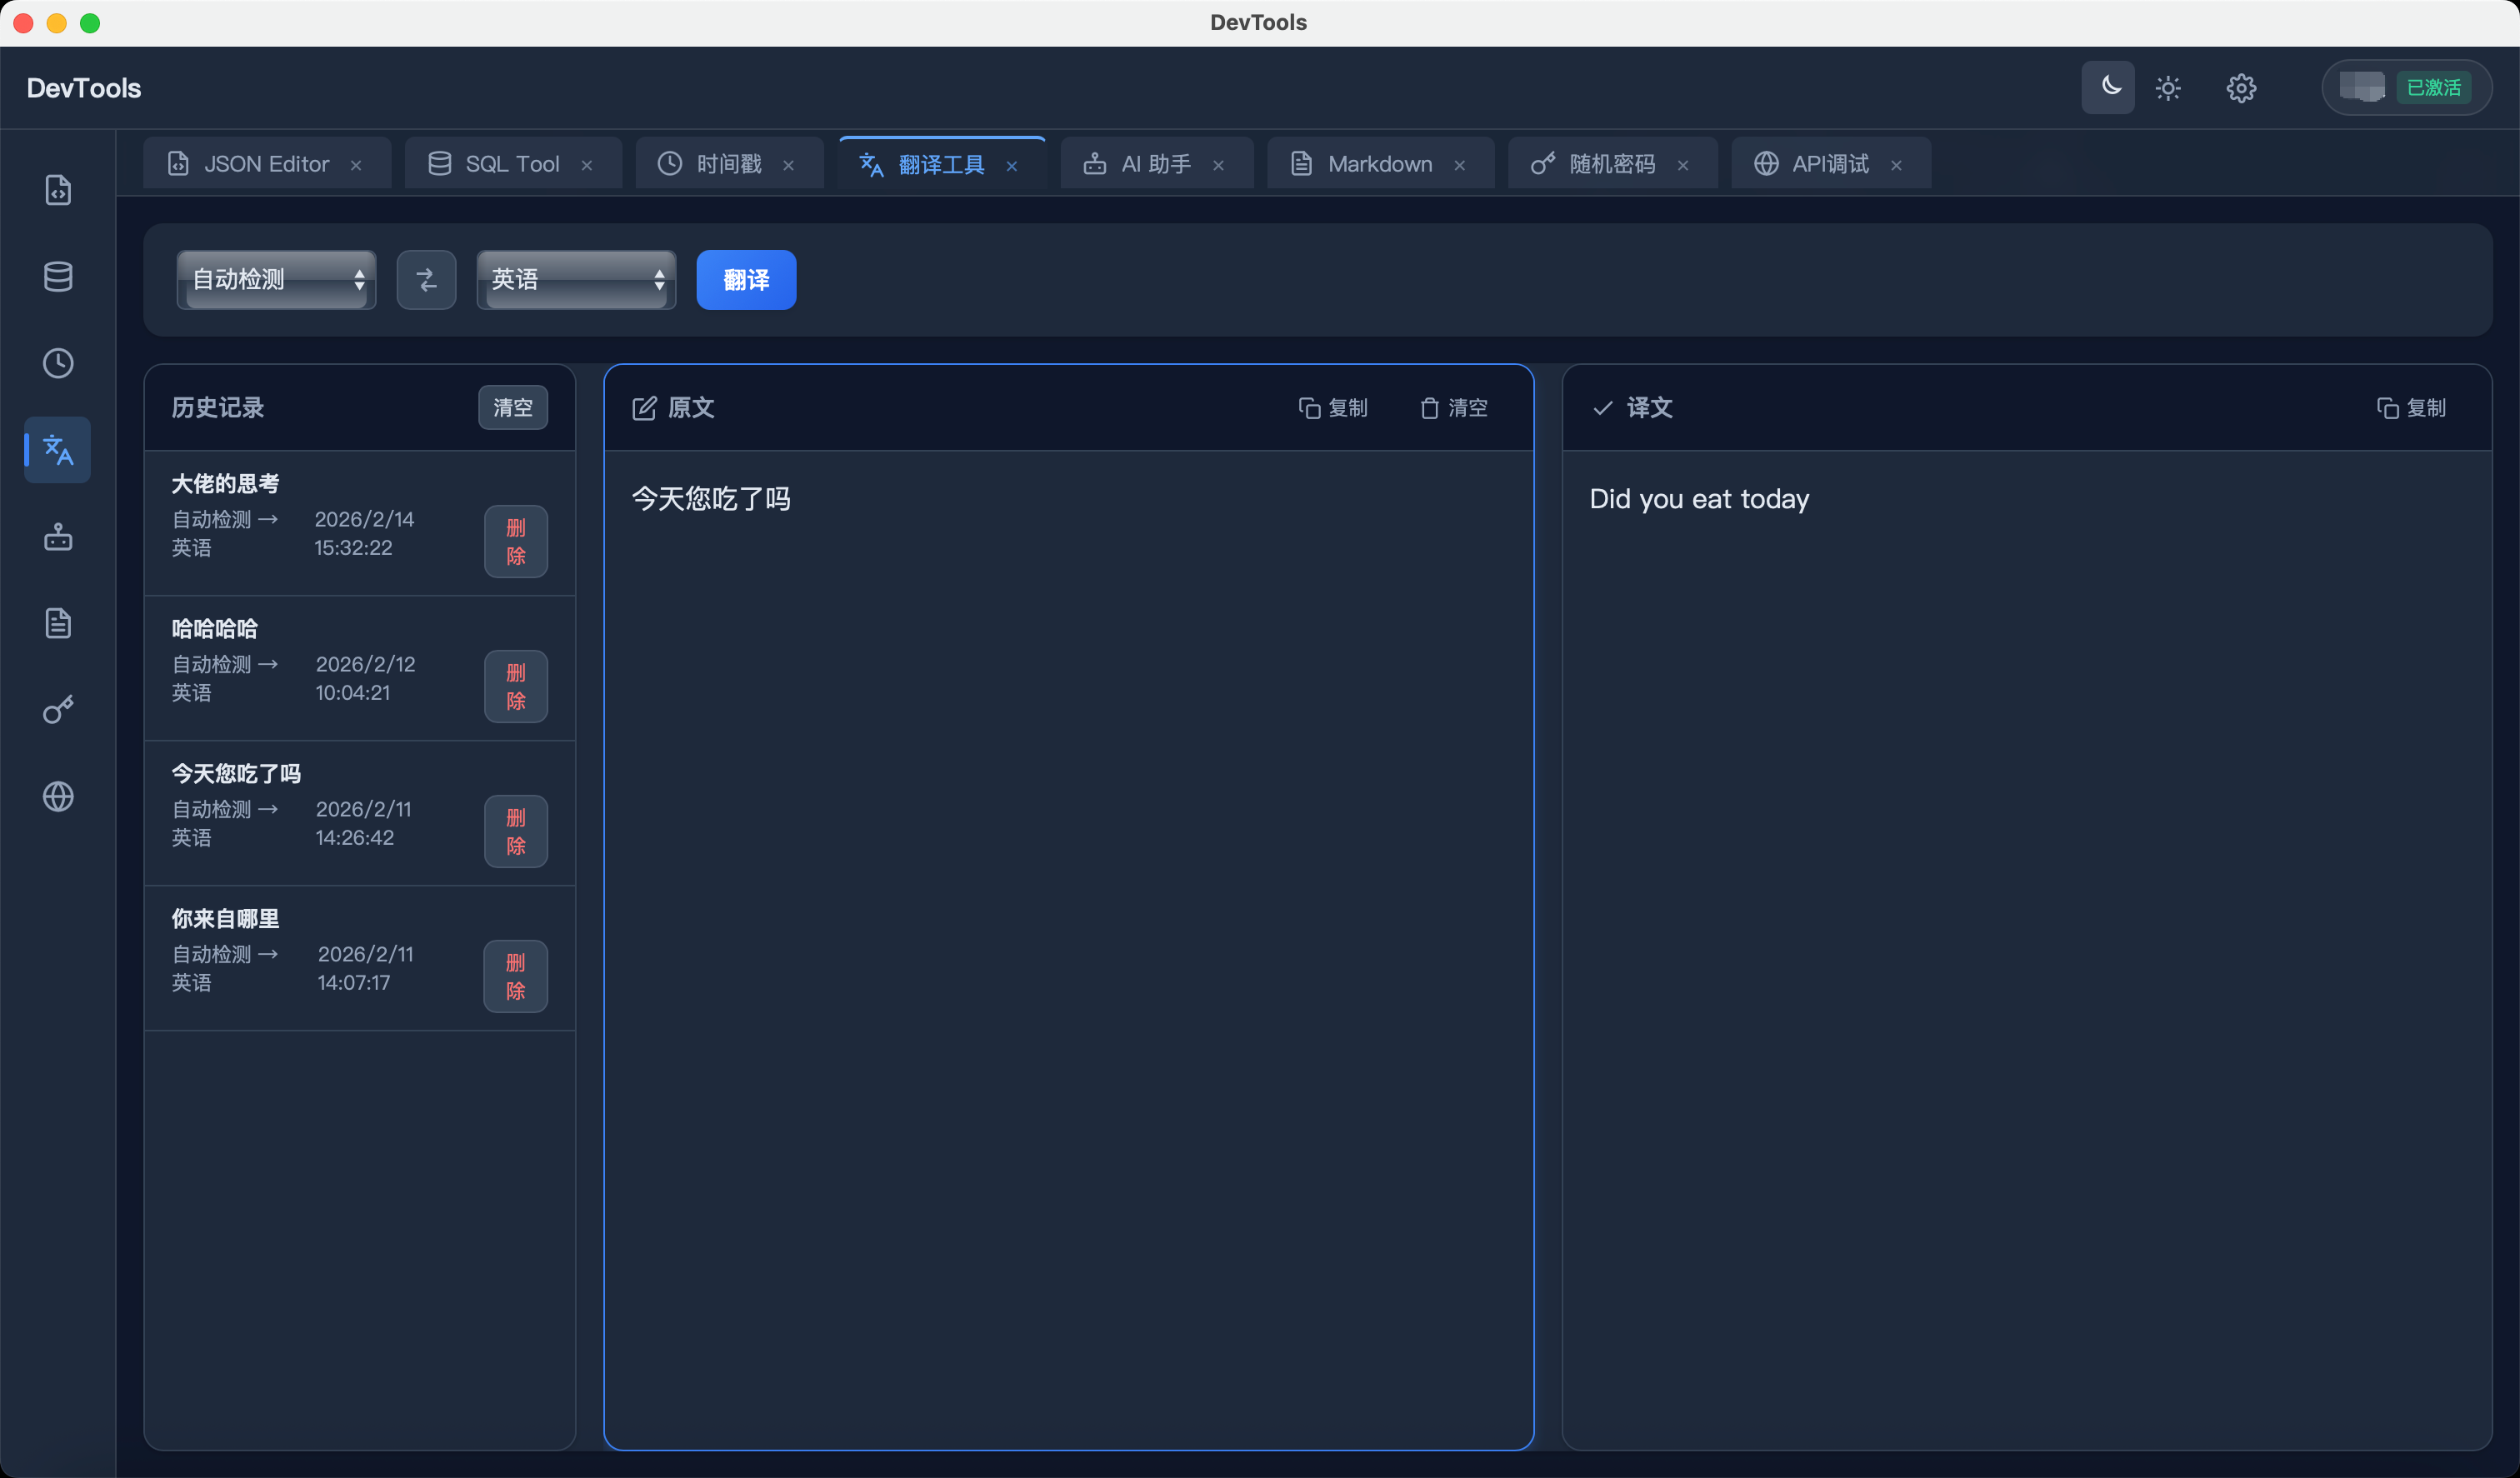This screenshot has height=1478, width=2520.
Task: Open AI assistant robot sidebar icon
Action: [x=58, y=537]
